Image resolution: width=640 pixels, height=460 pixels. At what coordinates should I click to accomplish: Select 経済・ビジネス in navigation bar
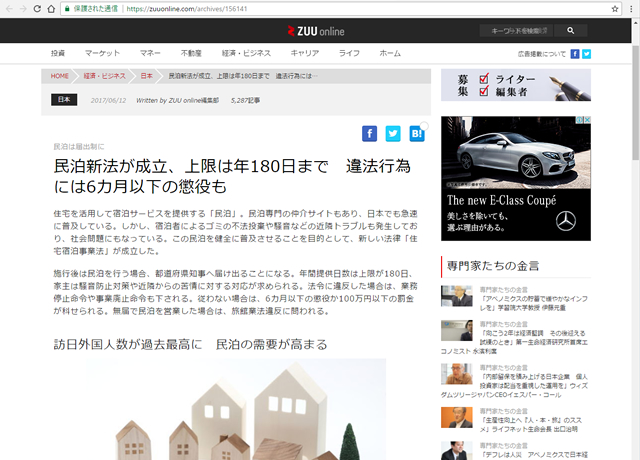coord(244,53)
